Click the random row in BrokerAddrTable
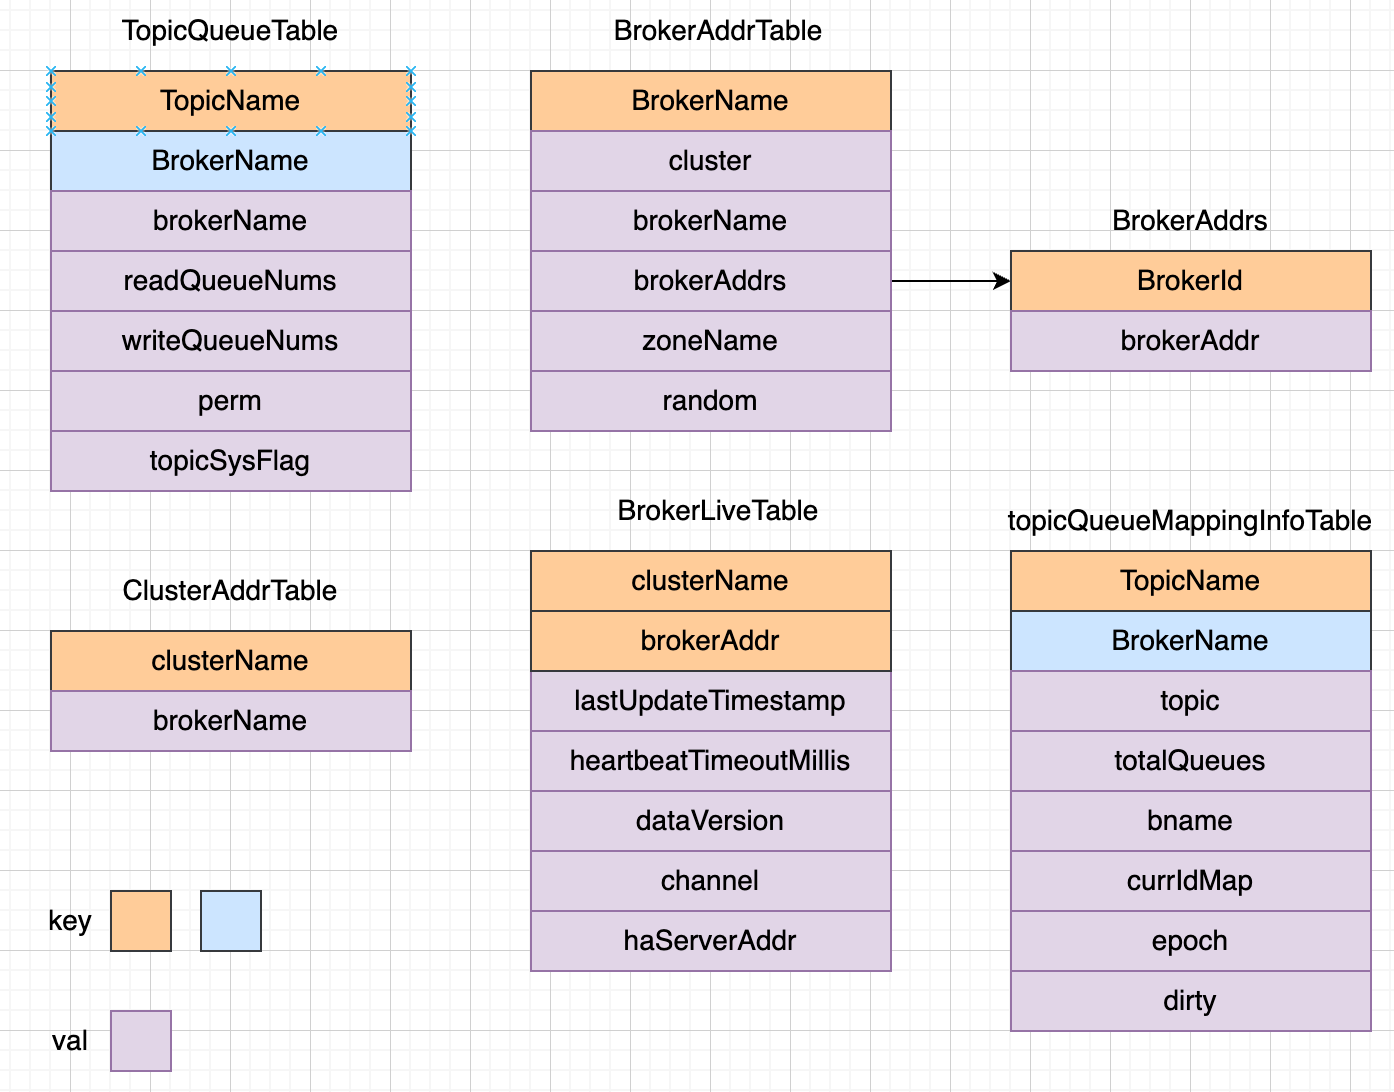Image resolution: width=1394 pixels, height=1092 pixels. (710, 401)
